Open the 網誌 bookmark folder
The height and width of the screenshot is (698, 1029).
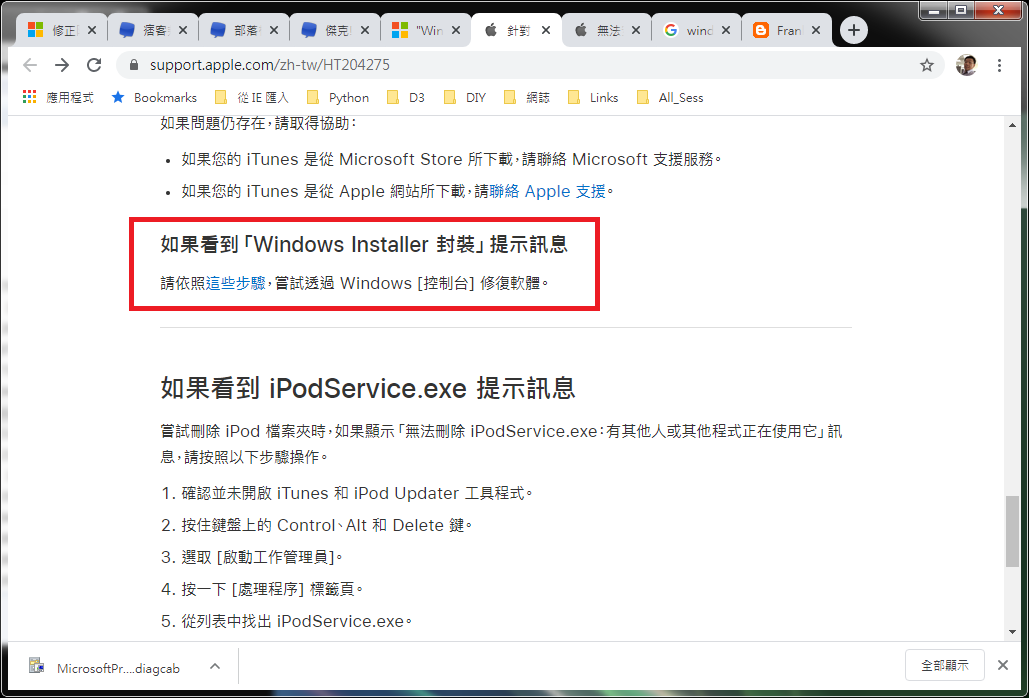[527, 98]
